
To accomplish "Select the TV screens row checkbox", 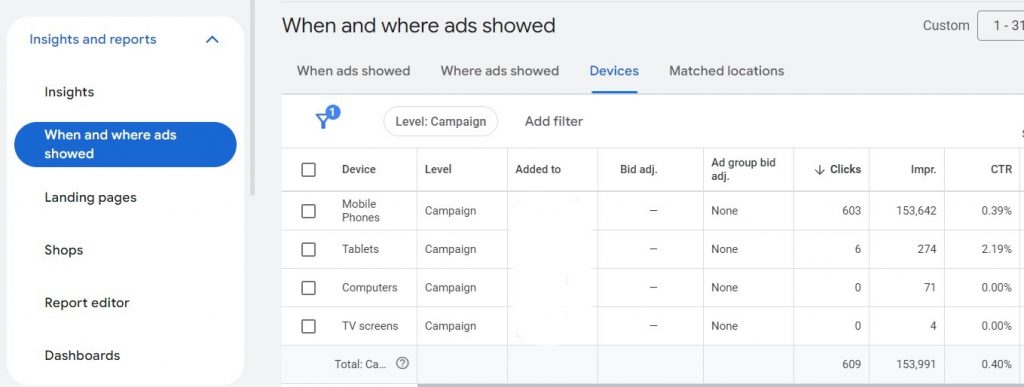I will pyautogui.click(x=308, y=326).
